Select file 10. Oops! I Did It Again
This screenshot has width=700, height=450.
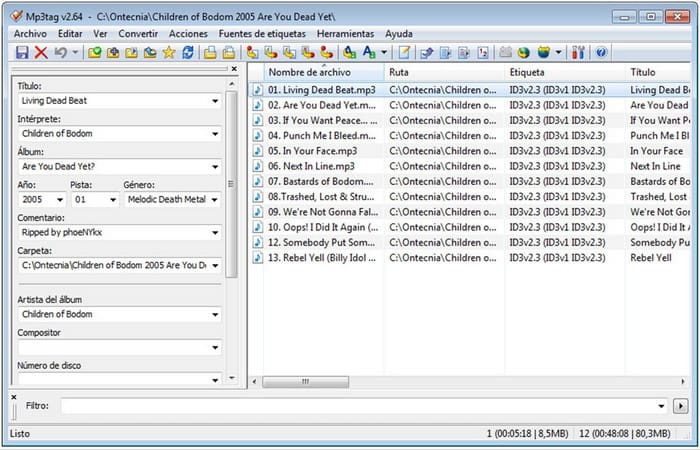coord(323,227)
